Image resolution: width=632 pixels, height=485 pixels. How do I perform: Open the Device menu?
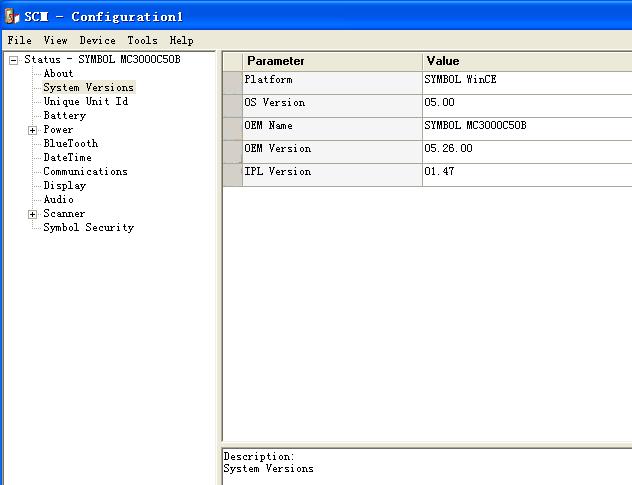(97, 41)
